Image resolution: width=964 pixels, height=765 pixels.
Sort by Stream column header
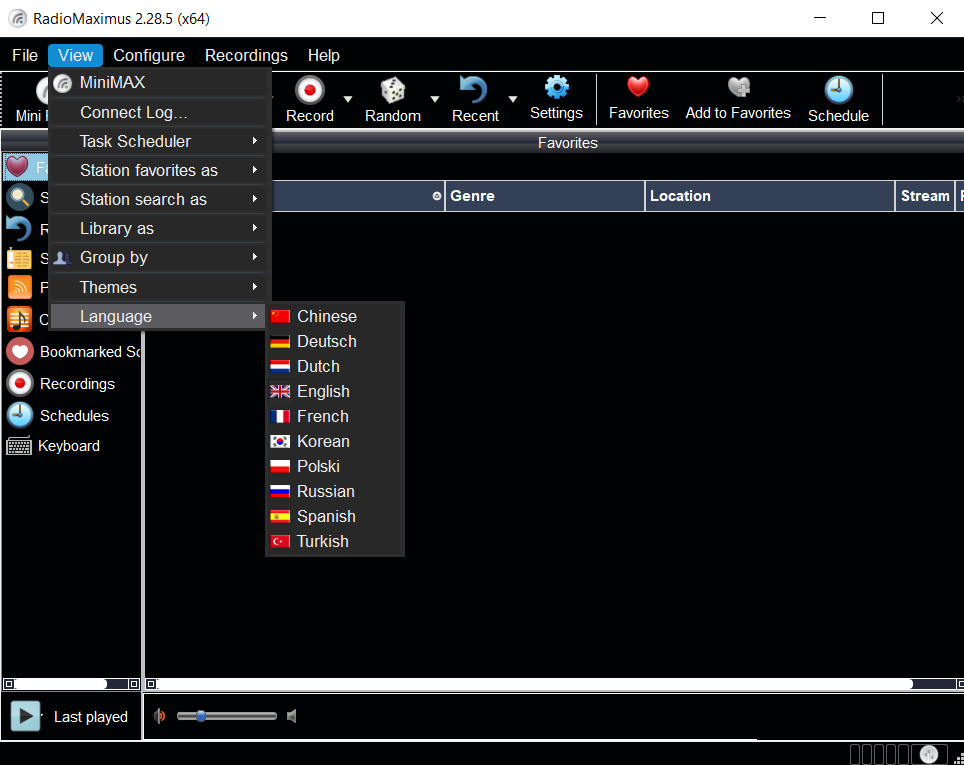(x=925, y=196)
